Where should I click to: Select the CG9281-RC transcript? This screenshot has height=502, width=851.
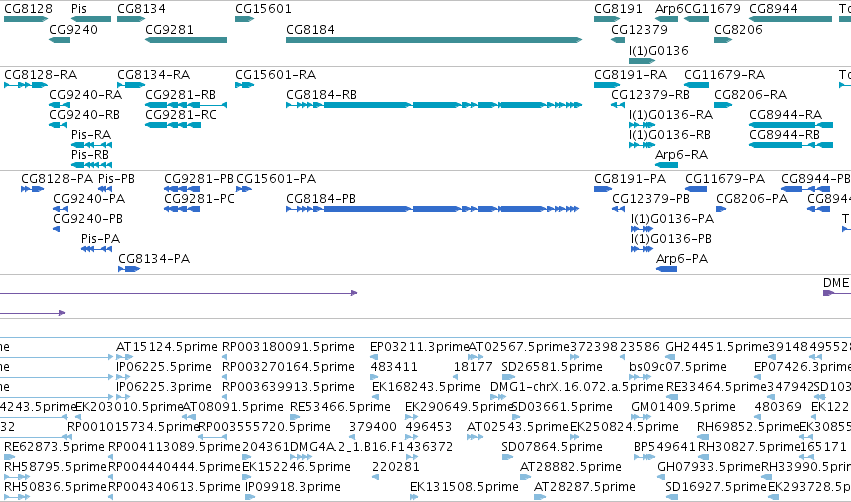pos(173,125)
